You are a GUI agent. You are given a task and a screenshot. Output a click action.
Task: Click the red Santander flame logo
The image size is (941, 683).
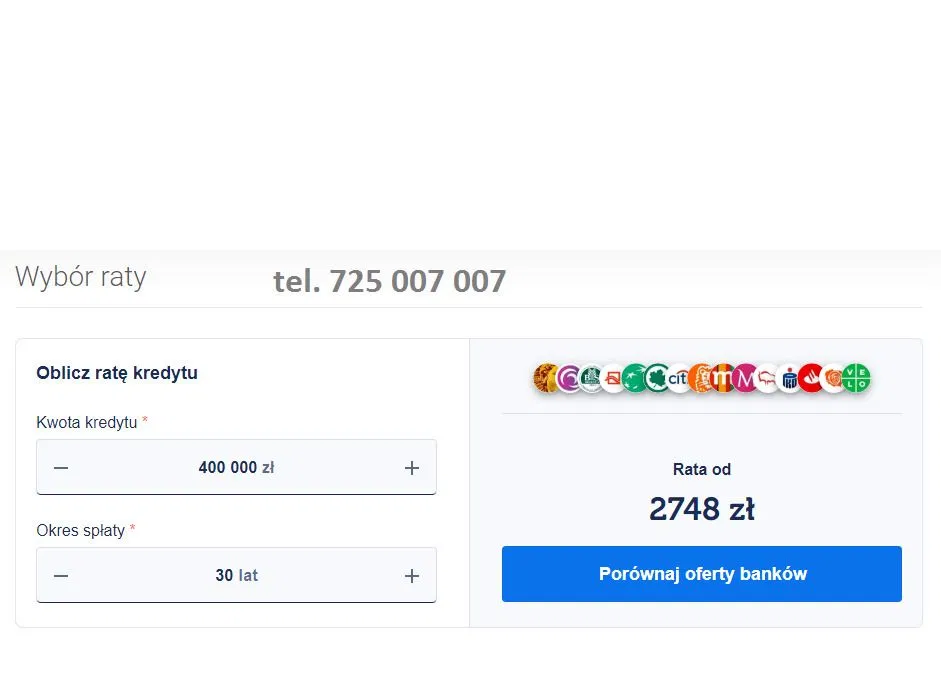tap(811, 378)
